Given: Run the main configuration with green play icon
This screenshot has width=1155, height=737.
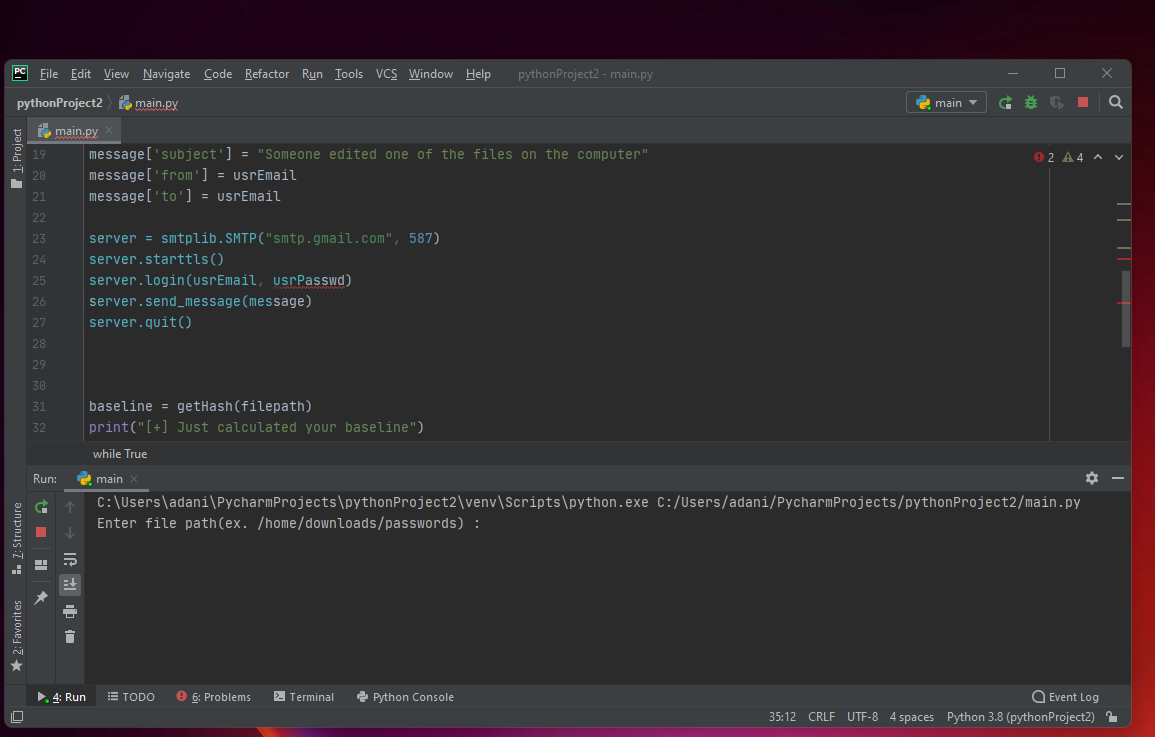Looking at the screenshot, I should [x=1004, y=101].
